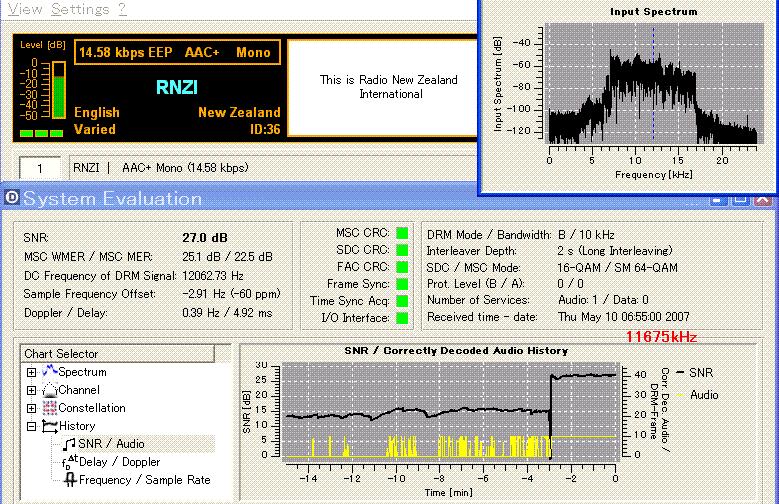Select SNR / Audio chart item
The image size is (779, 504).
111,444
